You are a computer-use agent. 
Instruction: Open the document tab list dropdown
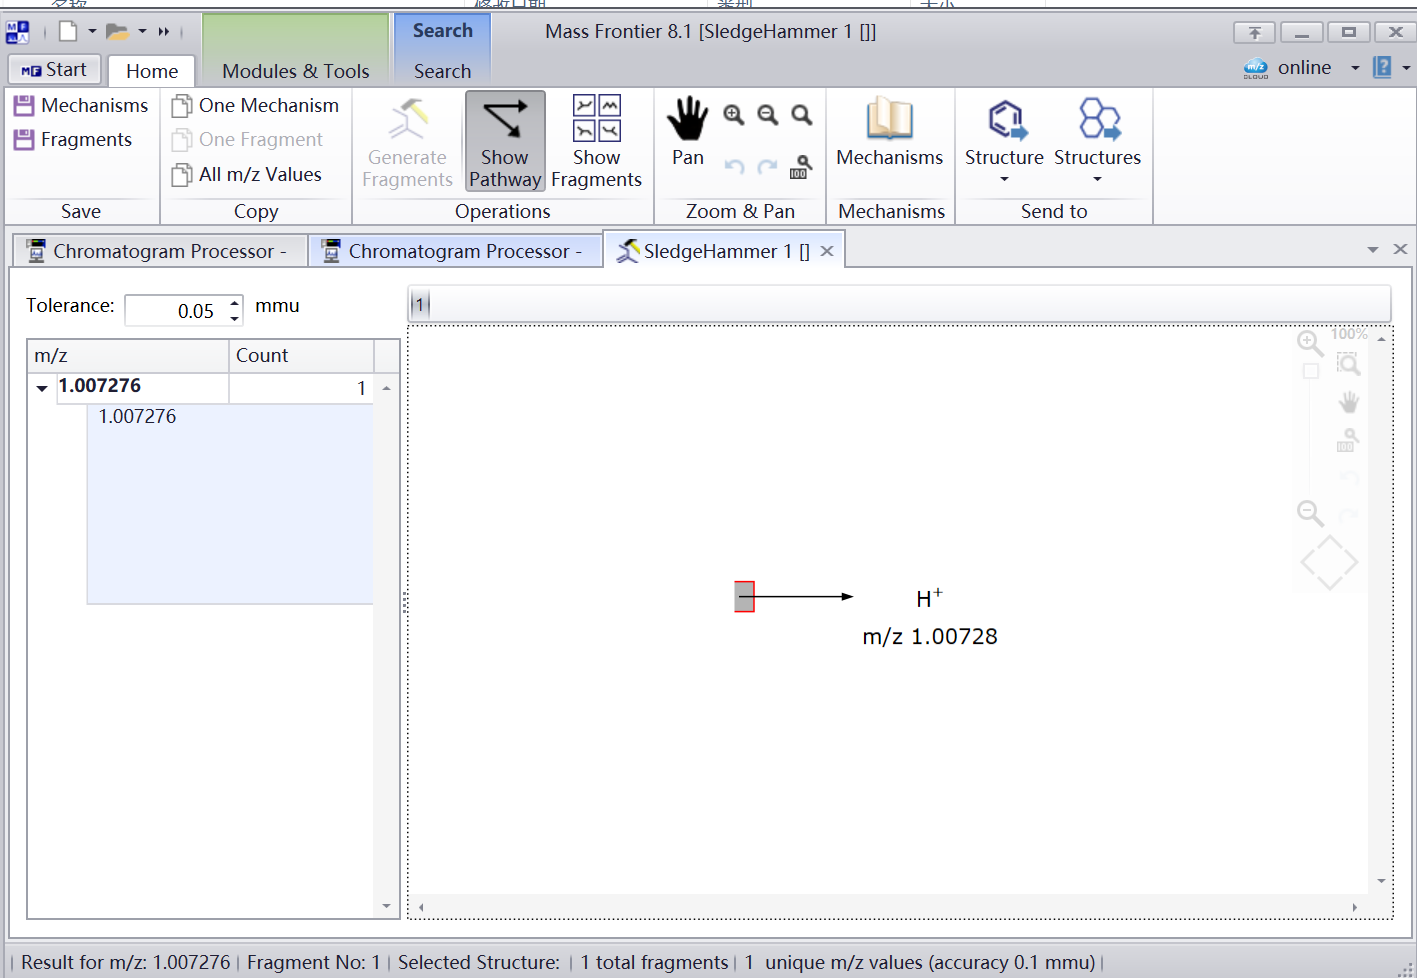click(x=1373, y=250)
